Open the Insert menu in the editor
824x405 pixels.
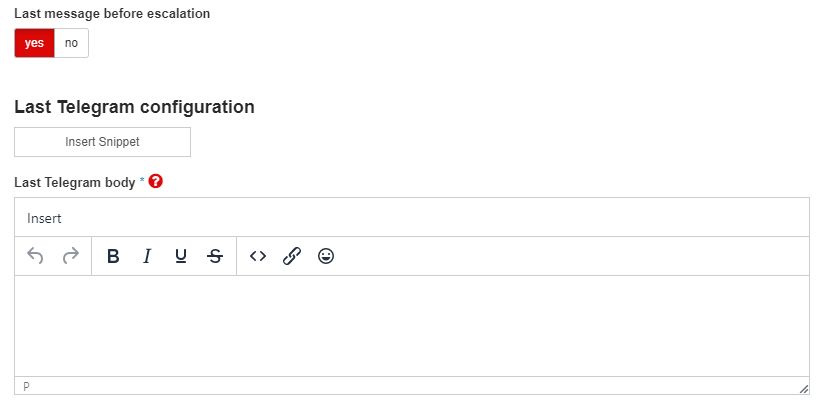coord(45,218)
